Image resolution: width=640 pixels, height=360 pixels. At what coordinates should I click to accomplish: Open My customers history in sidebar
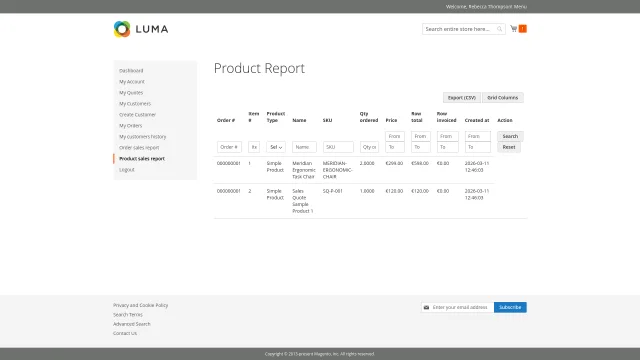(x=142, y=137)
